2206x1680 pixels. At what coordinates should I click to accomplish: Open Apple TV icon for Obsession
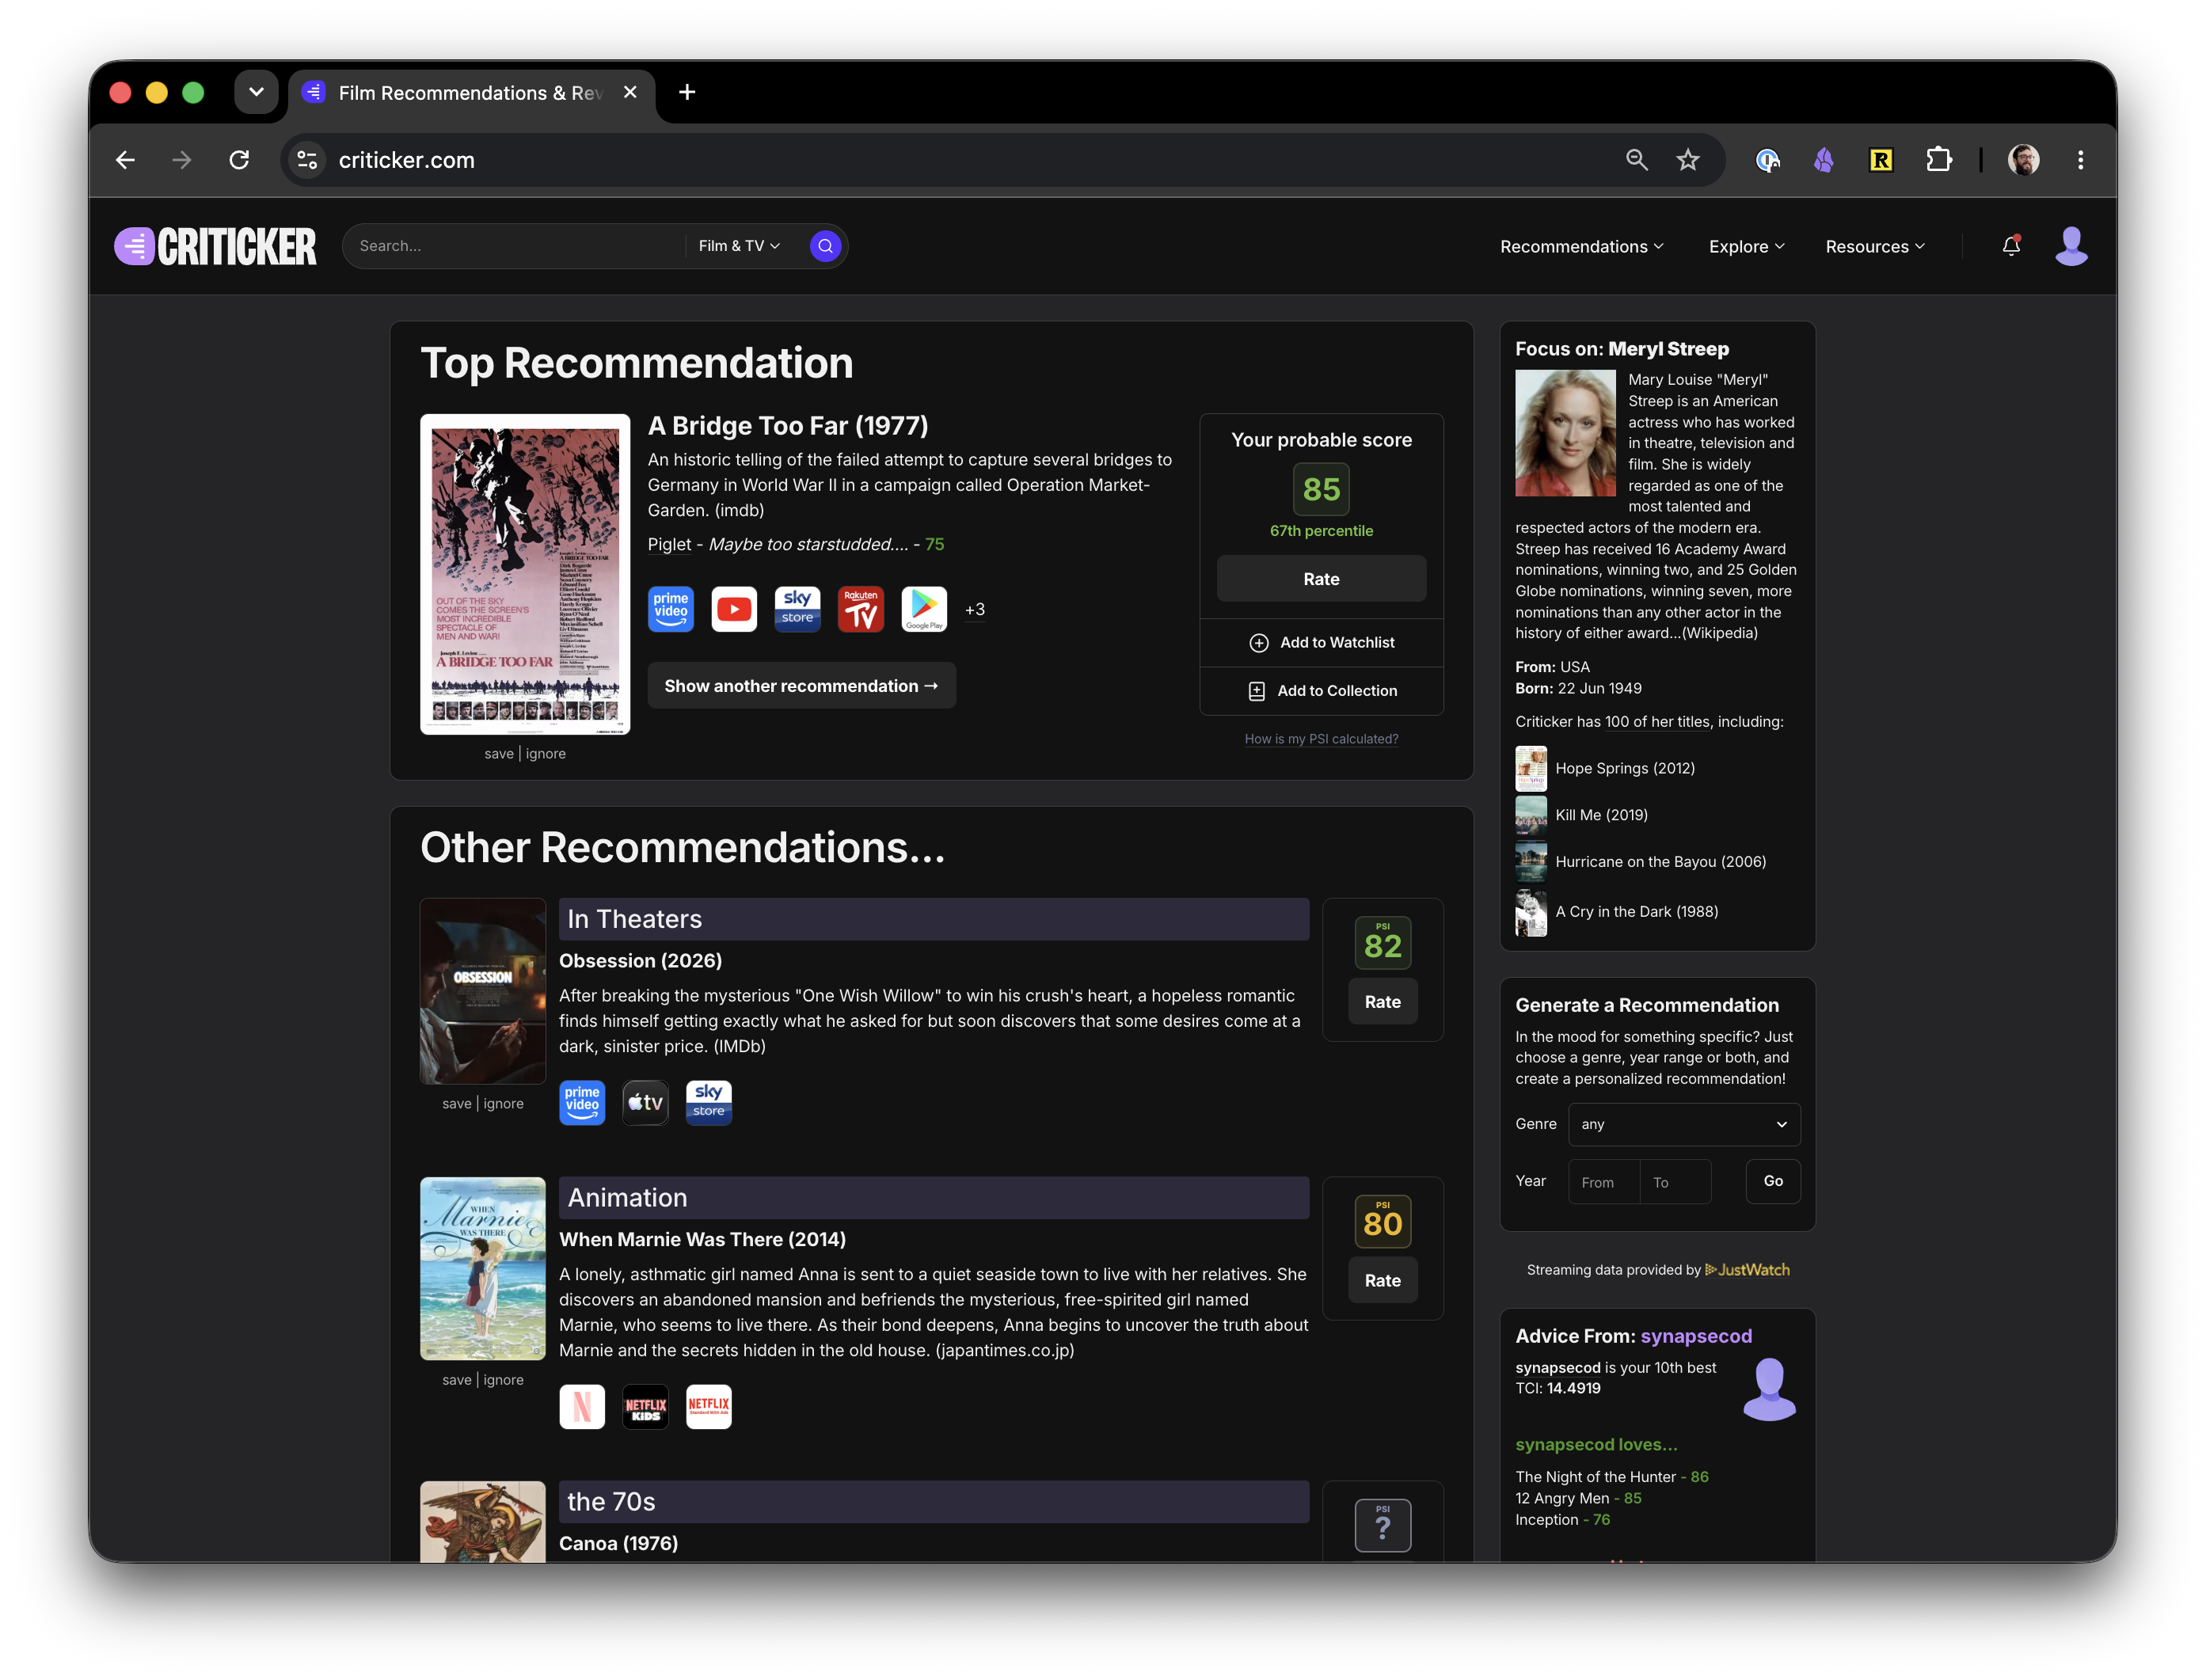[x=645, y=1102]
